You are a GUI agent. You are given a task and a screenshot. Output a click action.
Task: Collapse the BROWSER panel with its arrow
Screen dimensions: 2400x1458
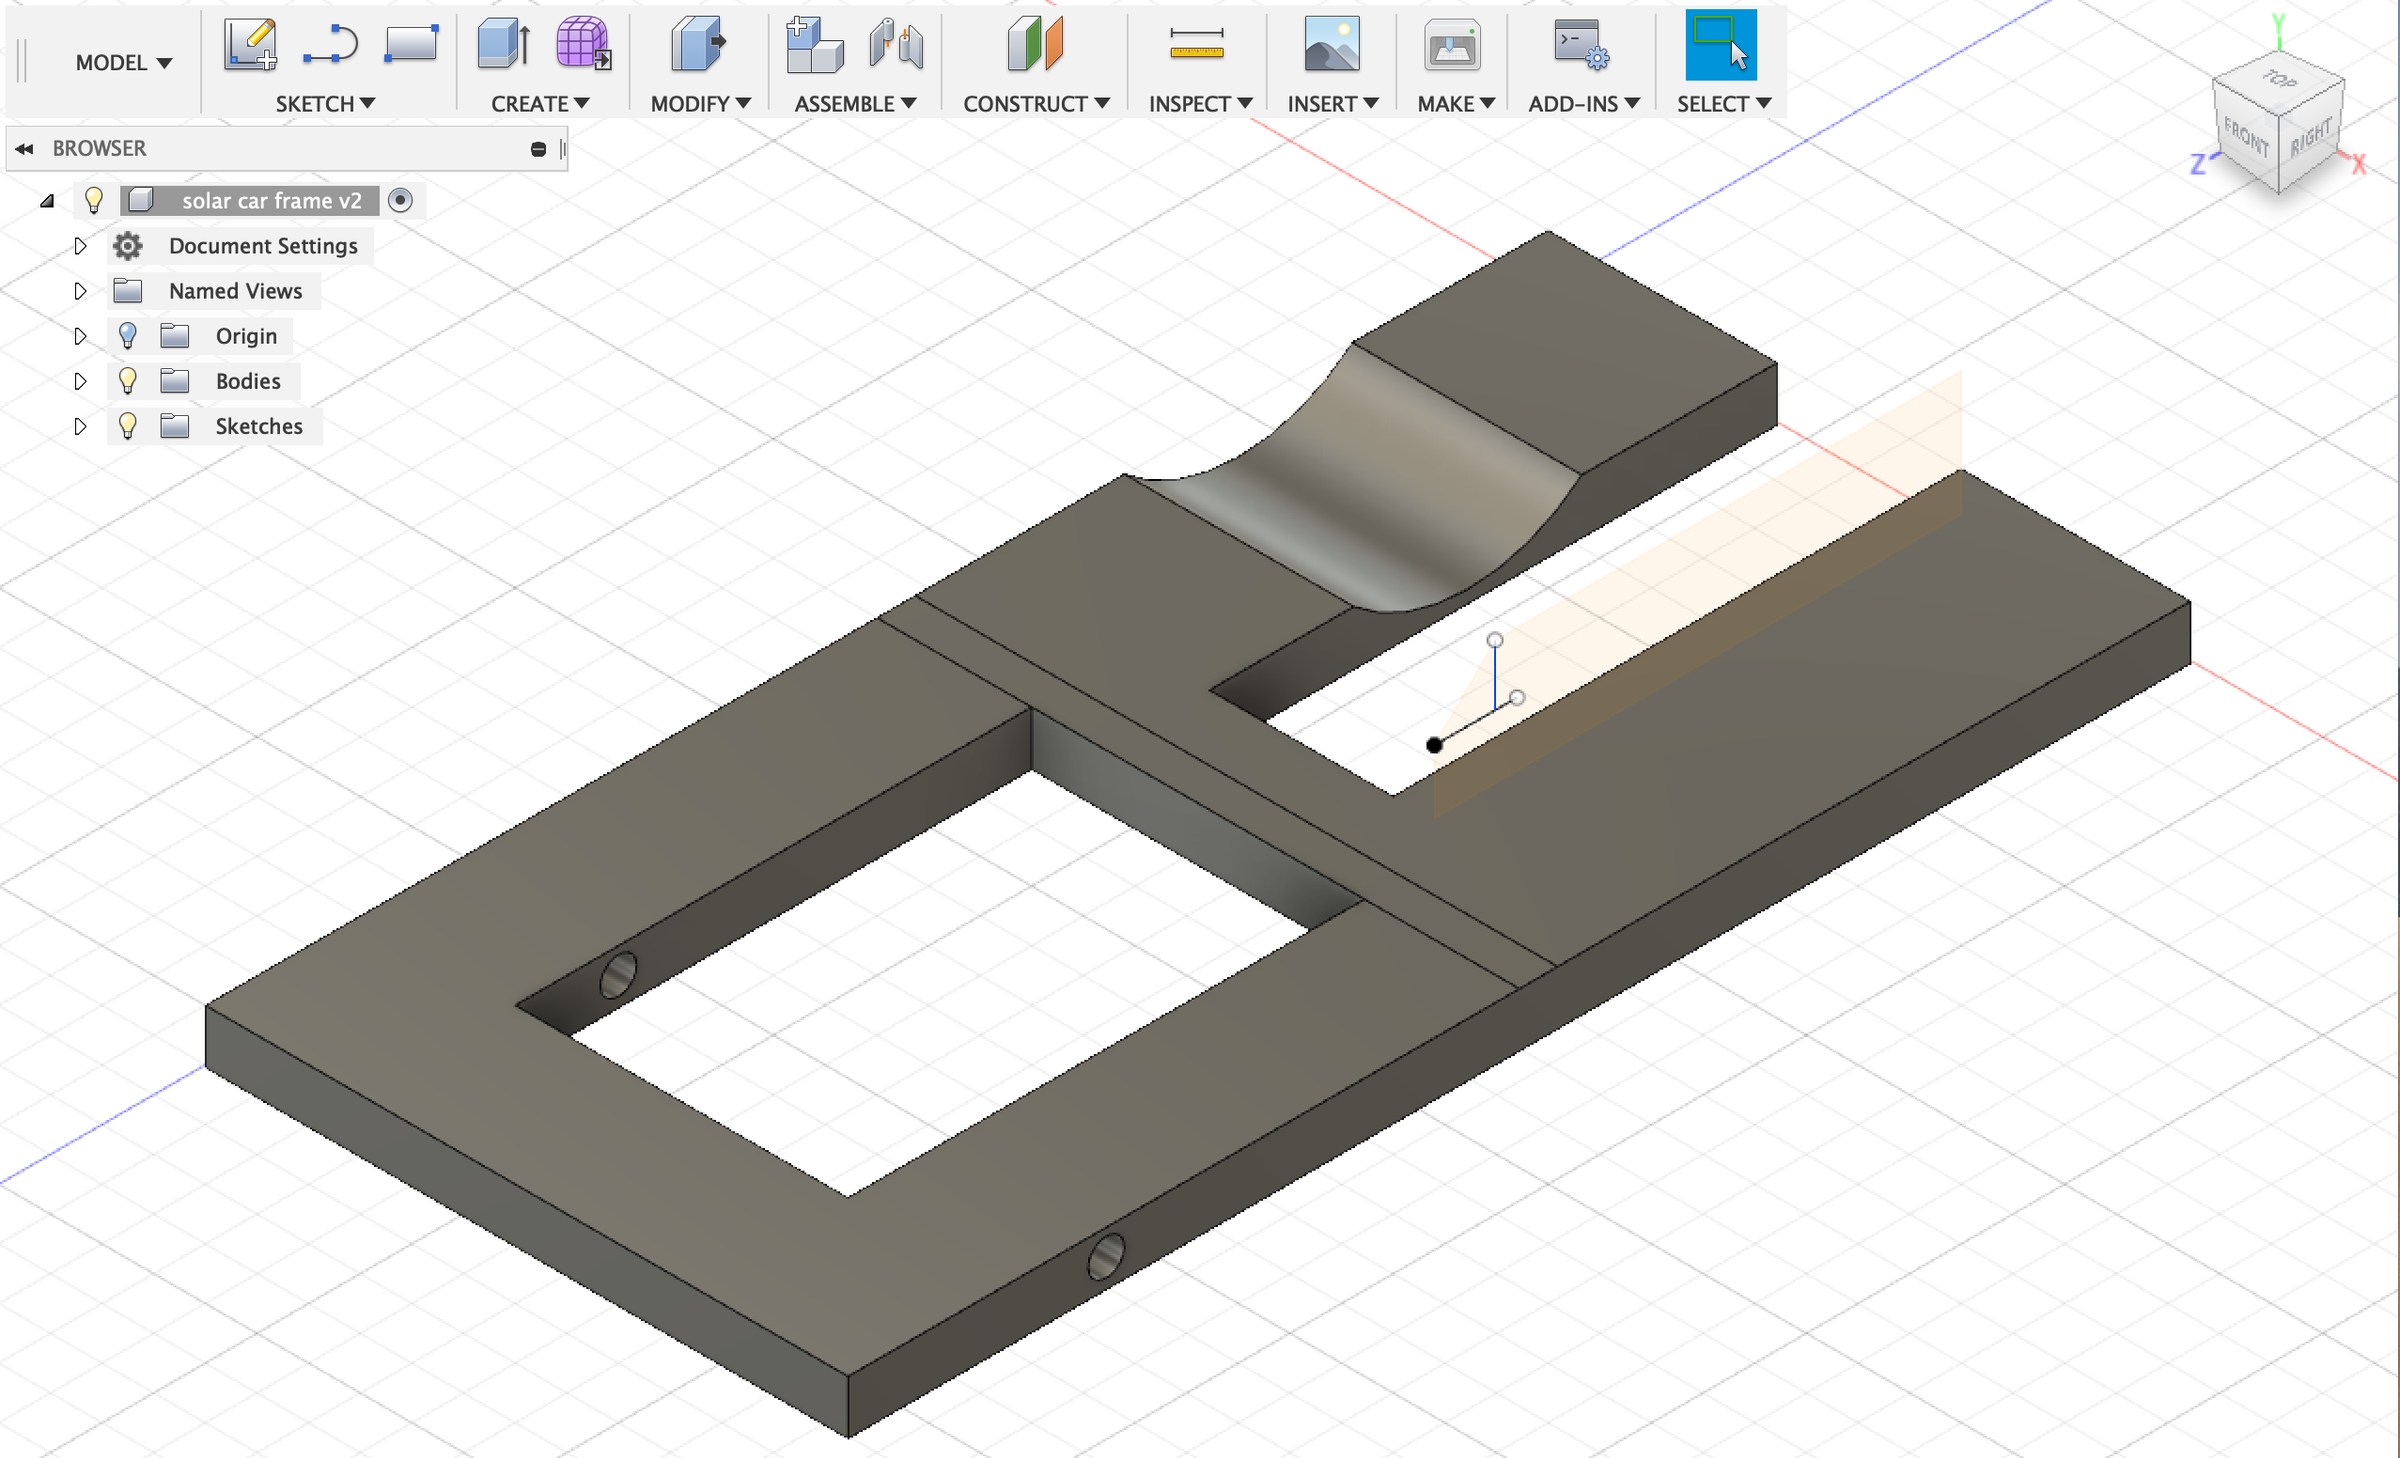(24, 148)
